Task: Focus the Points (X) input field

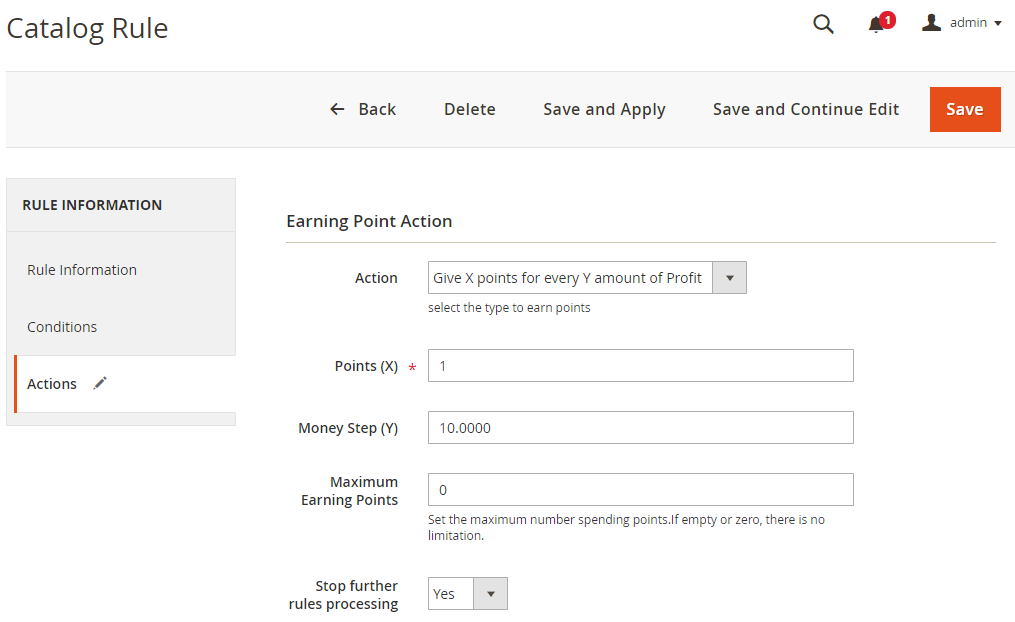Action: 640,366
